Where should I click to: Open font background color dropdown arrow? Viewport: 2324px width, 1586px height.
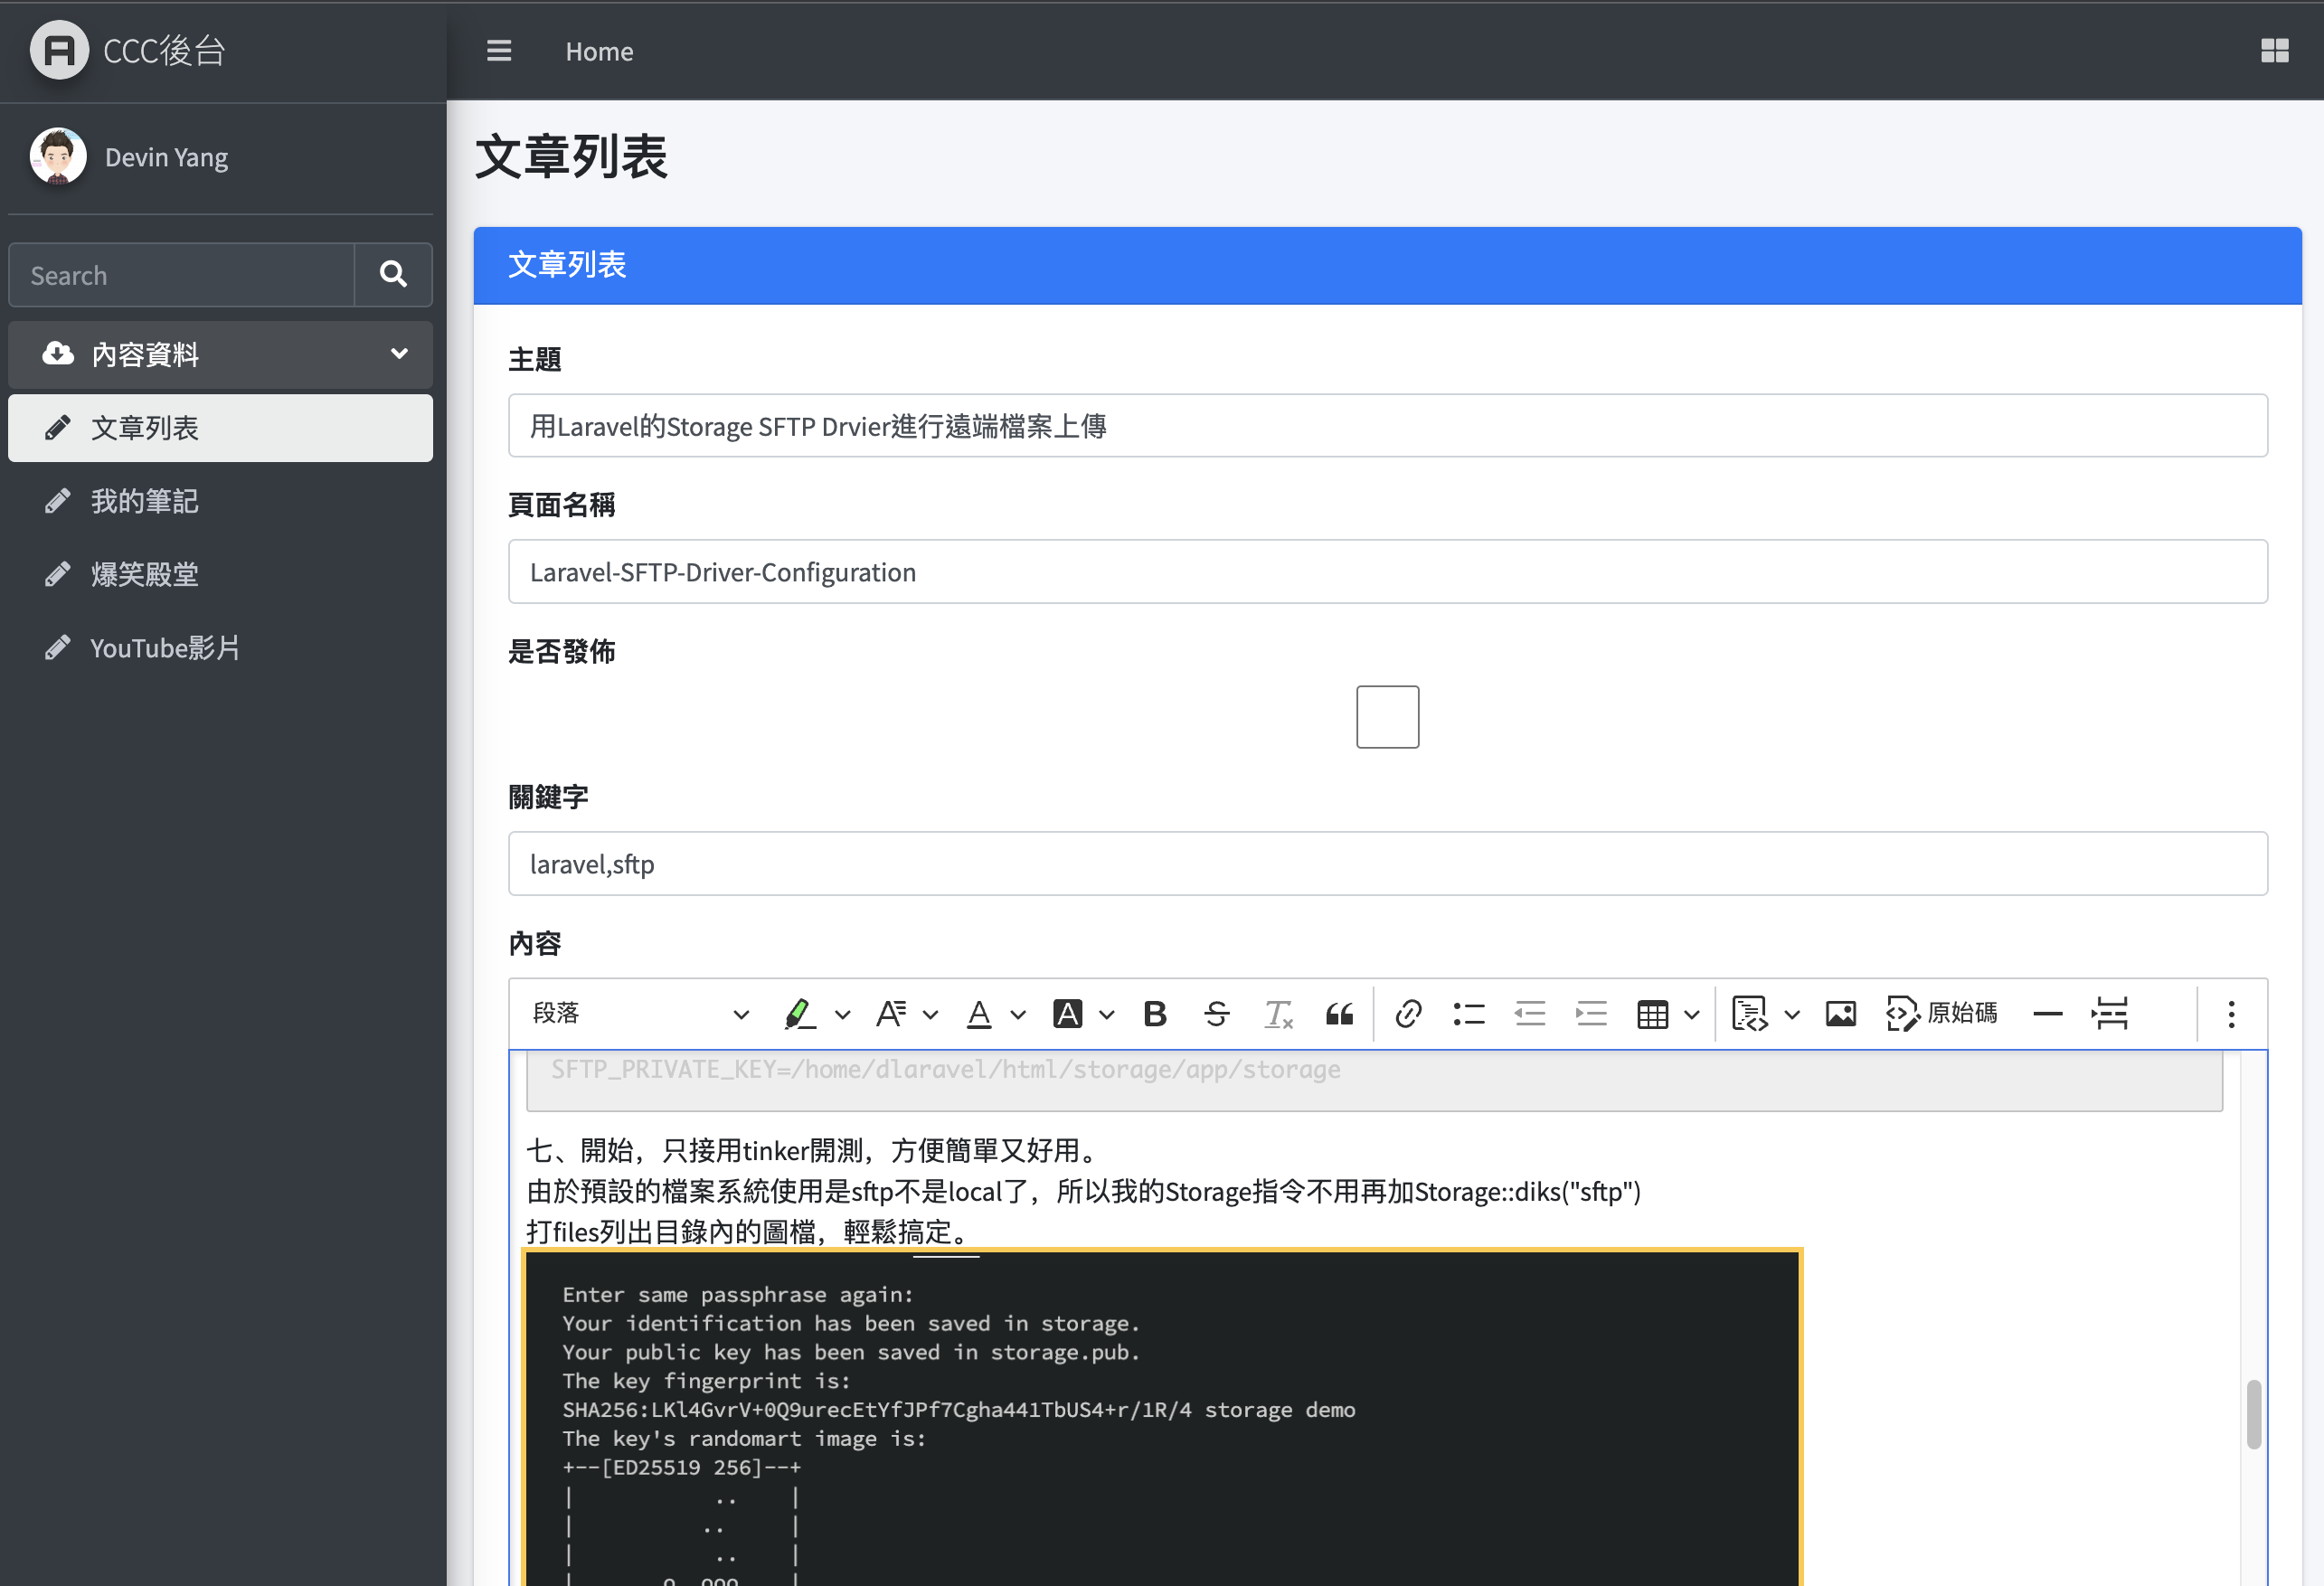coord(1106,1015)
